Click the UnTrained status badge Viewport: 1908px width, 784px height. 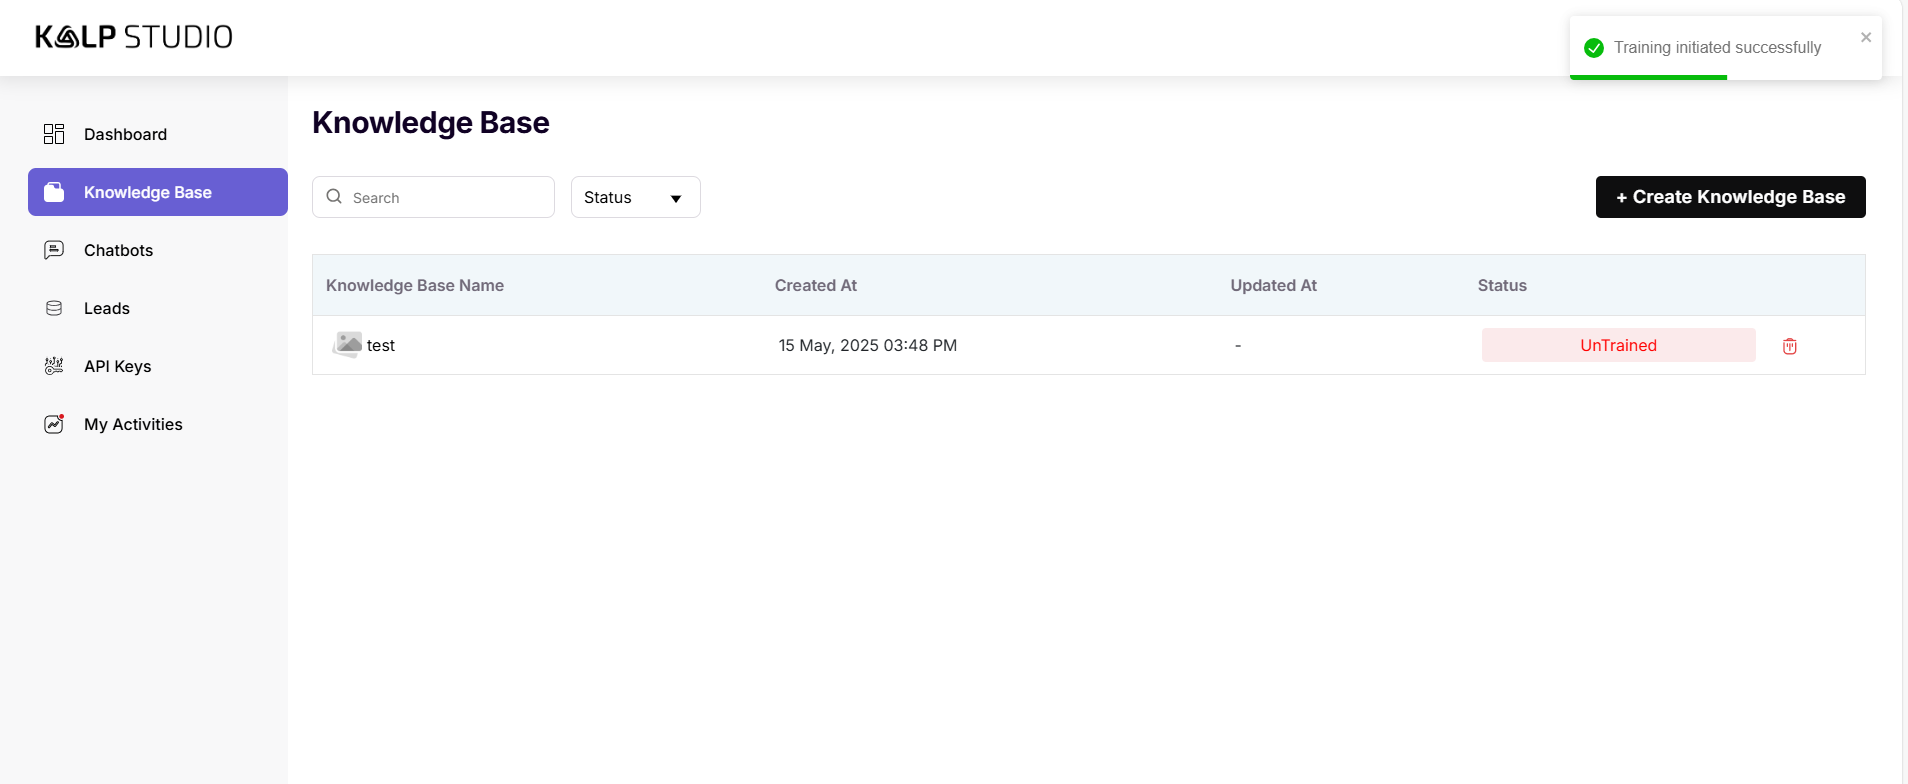click(1617, 345)
